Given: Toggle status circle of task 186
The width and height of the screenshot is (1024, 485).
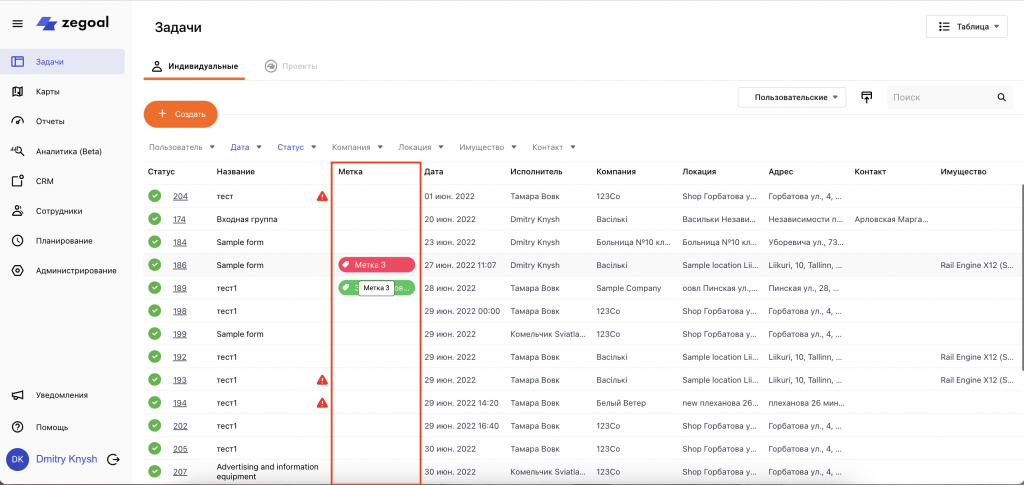Looking at the screenshot, I should [x=154, y=265].
